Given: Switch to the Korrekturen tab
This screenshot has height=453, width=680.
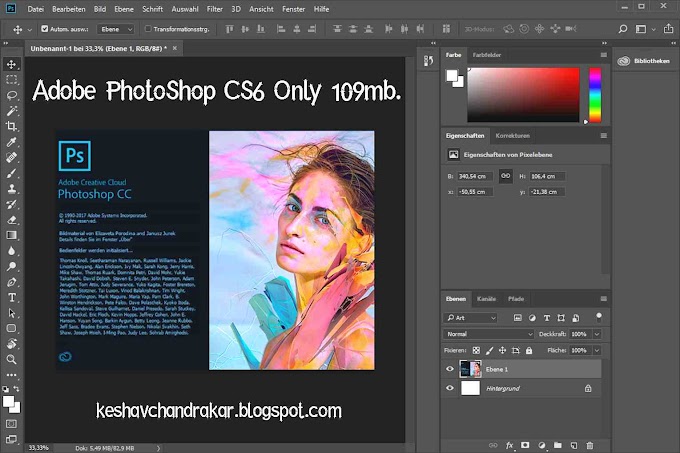Looking at the screenshot, I should point(513,136).
